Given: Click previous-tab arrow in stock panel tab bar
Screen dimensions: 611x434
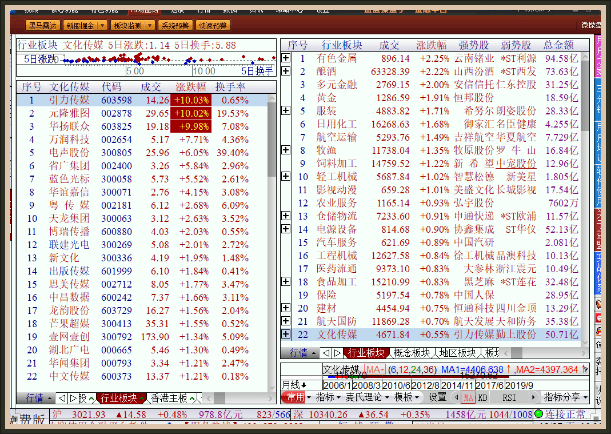Looking at the screenshot, I should click(62, 399).
